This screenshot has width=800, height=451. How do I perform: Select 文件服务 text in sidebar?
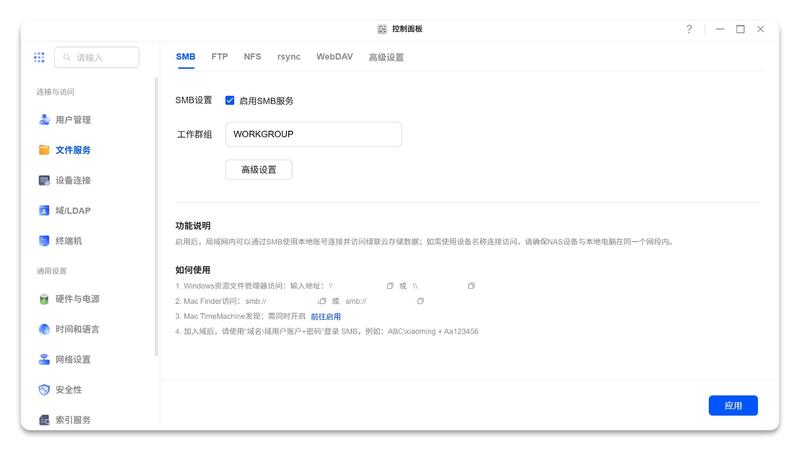(x=73, y=150)
